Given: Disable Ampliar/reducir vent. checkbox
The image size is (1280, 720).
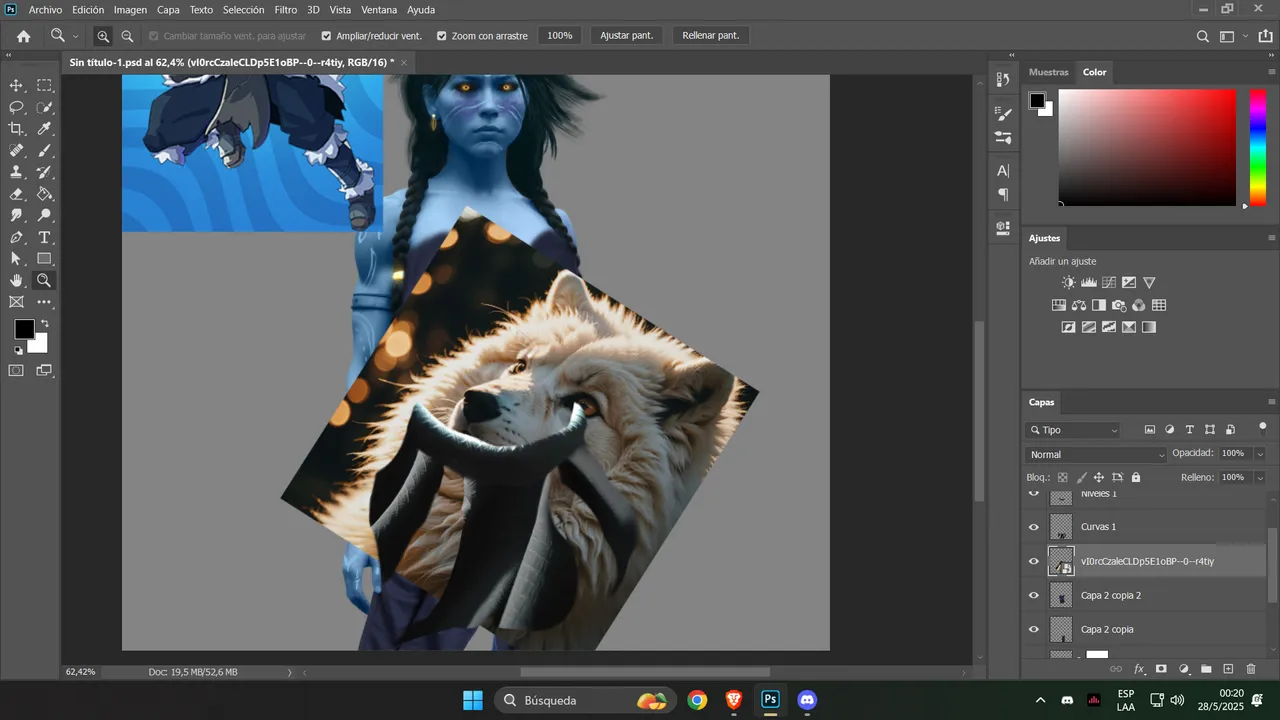Looking at the screenshot, I should 326,36.
